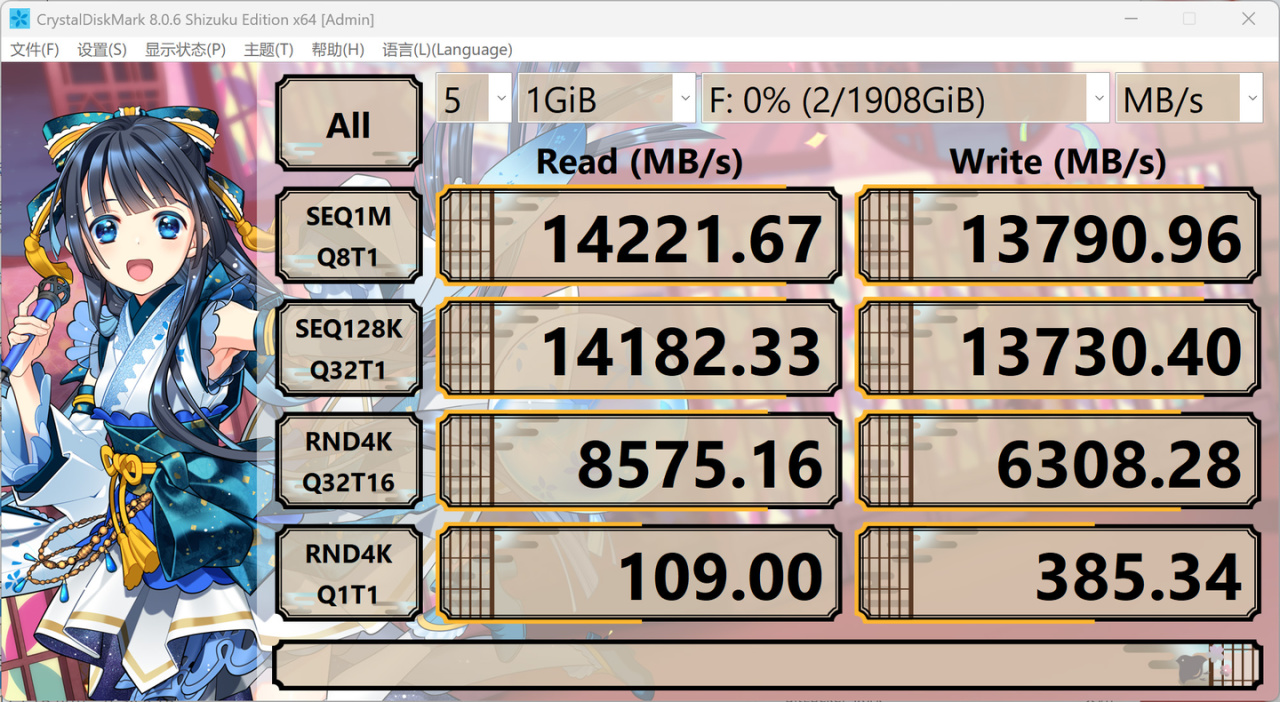
Task: Click the Read (MB/s) column header
Action: (639, 160)
